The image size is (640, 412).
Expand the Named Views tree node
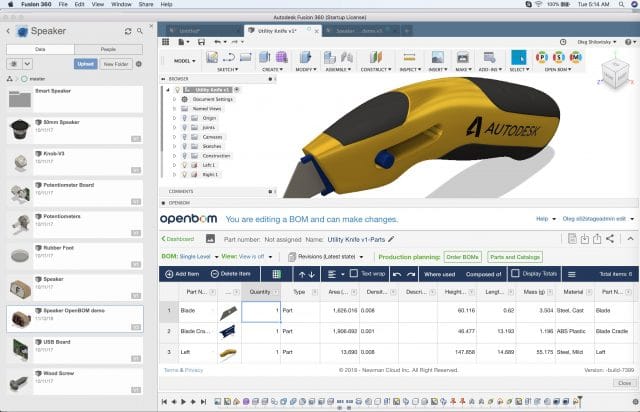tap(174, 109)
